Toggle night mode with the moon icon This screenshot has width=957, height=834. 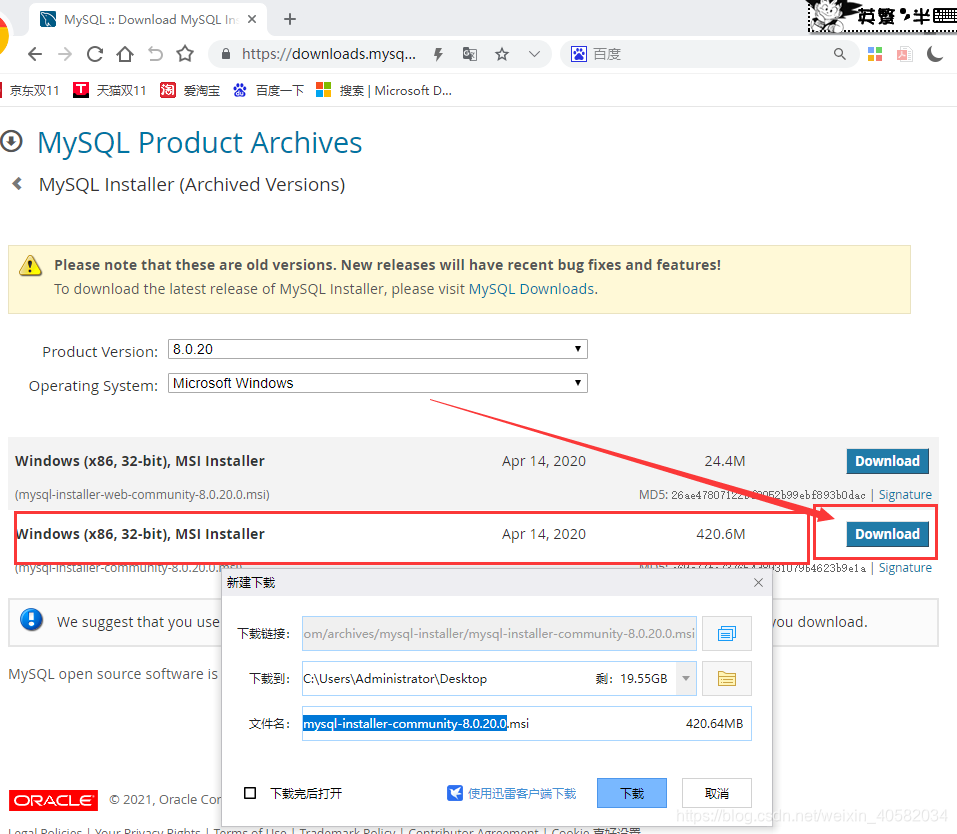[935, 54]
